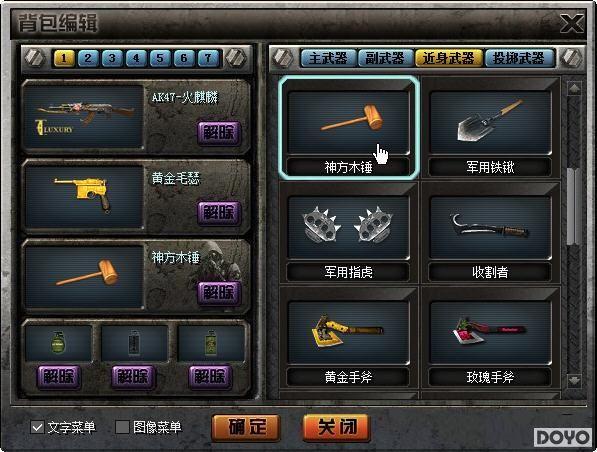Screen dimensions: 597x452
Task: Click the 关闭 close button
Action: (x=337, y=427)
